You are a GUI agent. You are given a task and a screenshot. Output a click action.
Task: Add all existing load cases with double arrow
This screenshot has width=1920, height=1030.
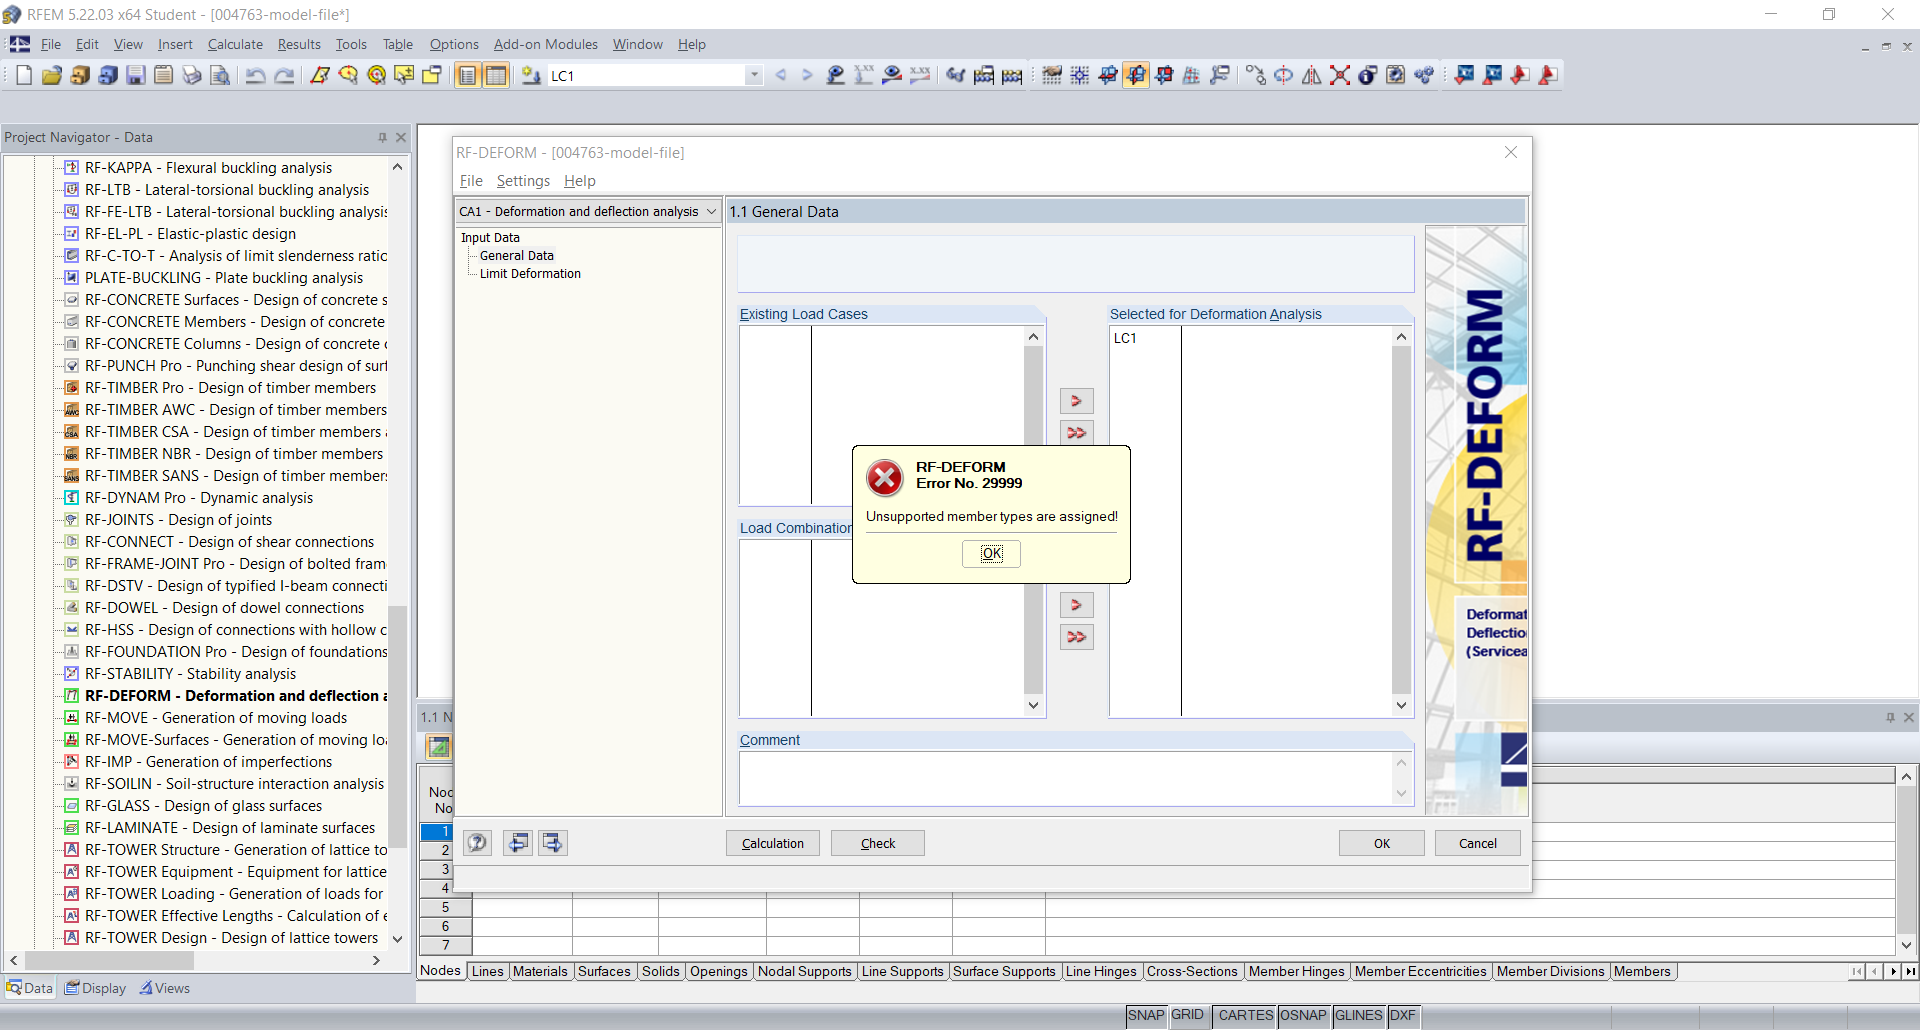tap(1077, 433)
